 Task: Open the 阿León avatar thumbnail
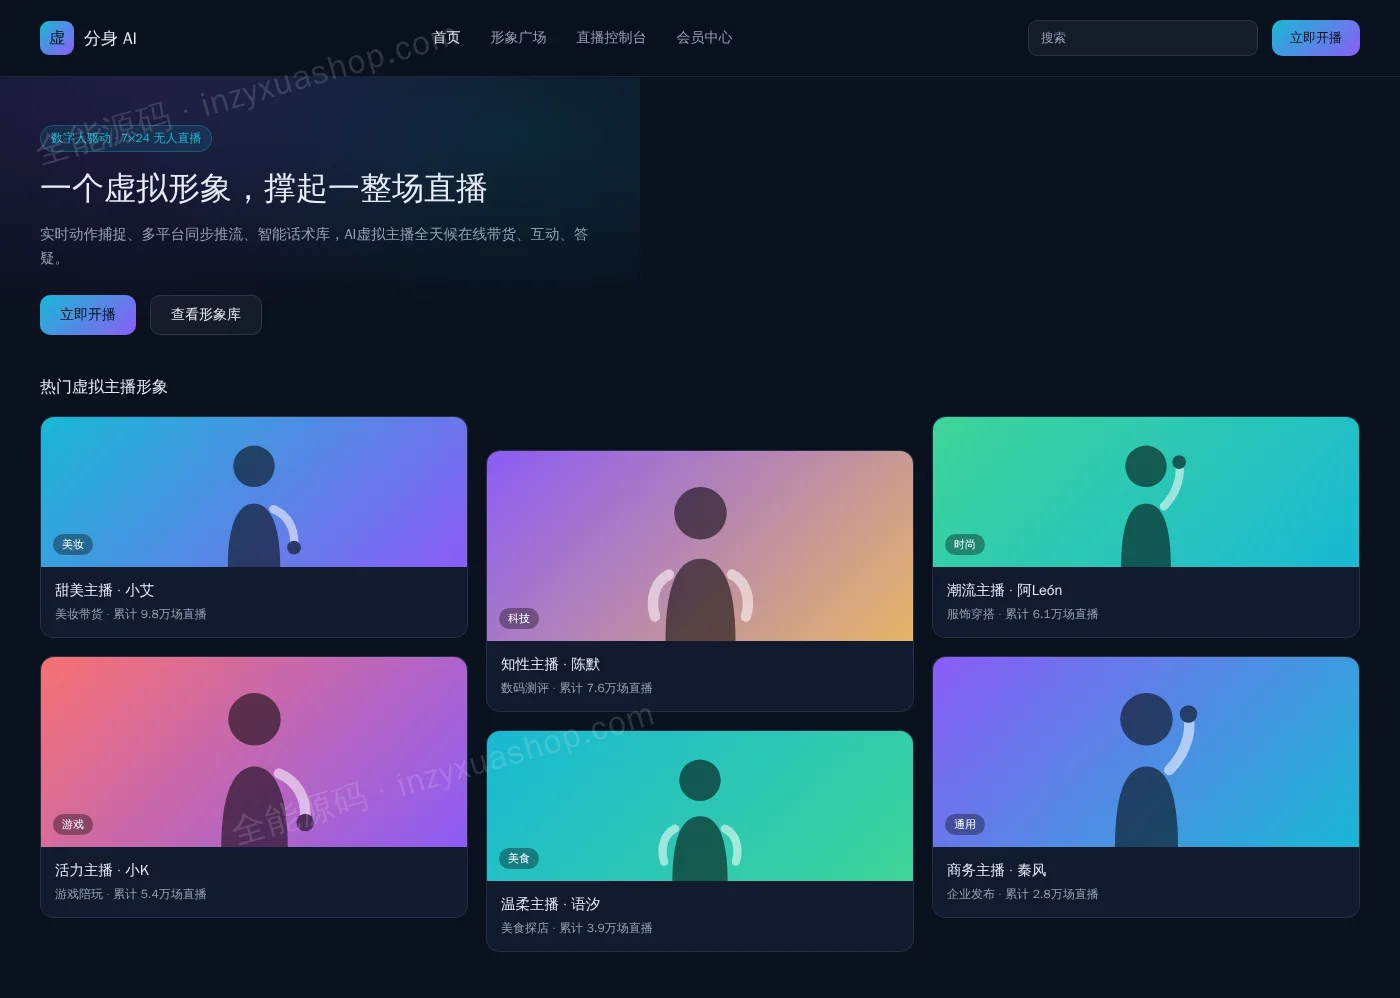1146,492
